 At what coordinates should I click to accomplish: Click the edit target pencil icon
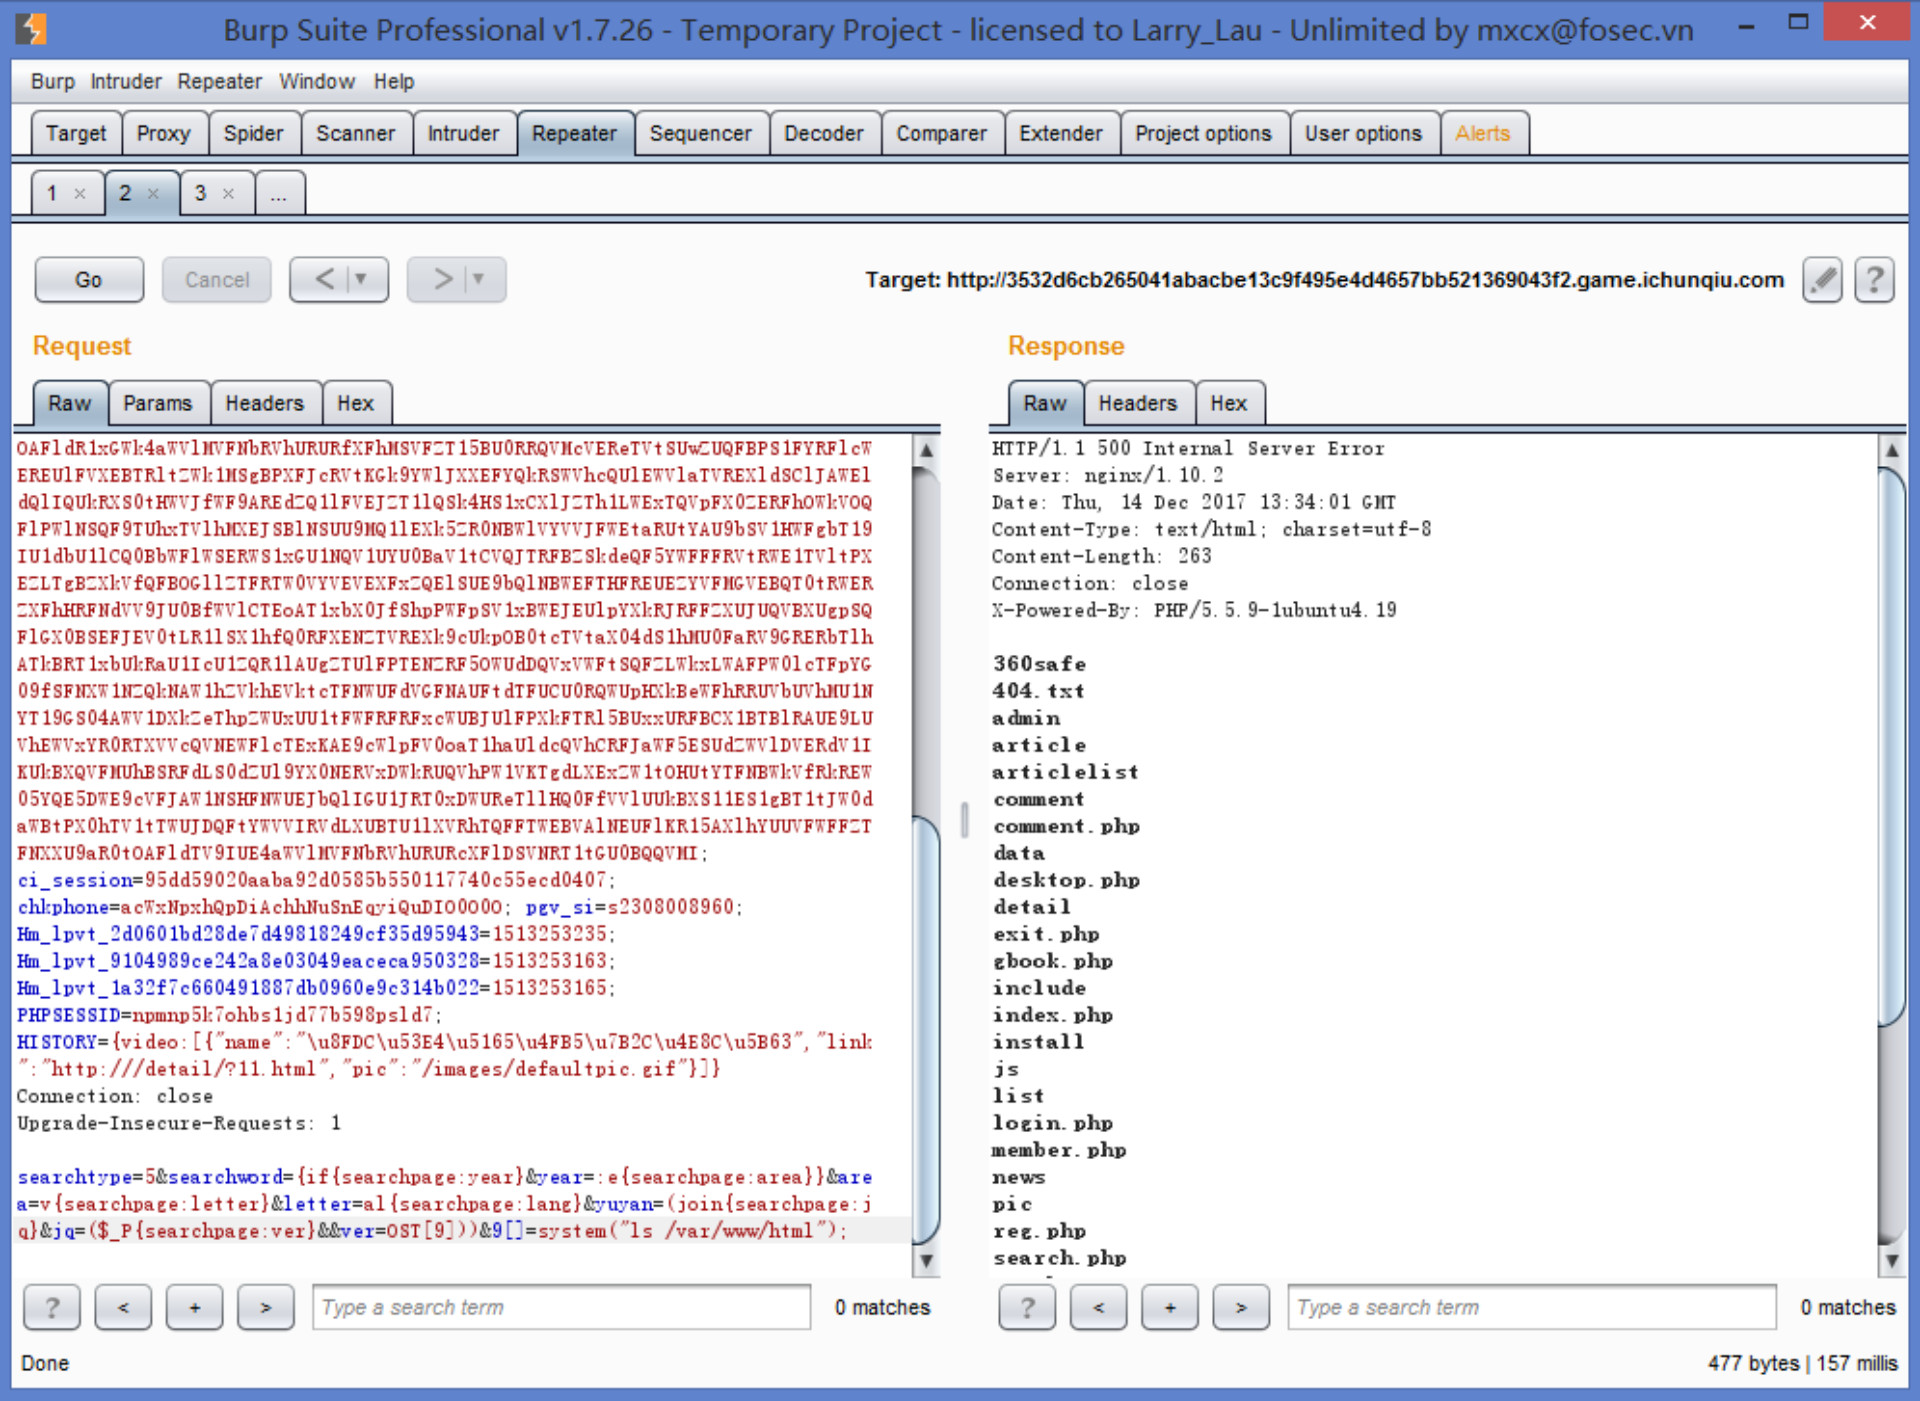coord(1822,280)
